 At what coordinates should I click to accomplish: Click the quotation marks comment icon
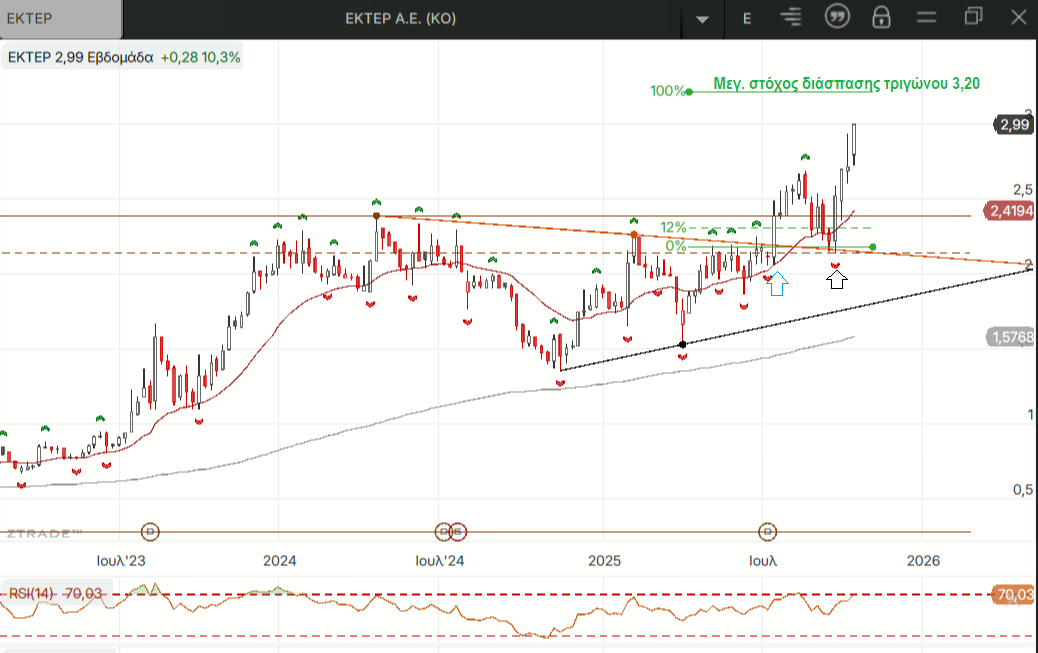(837, 17)
